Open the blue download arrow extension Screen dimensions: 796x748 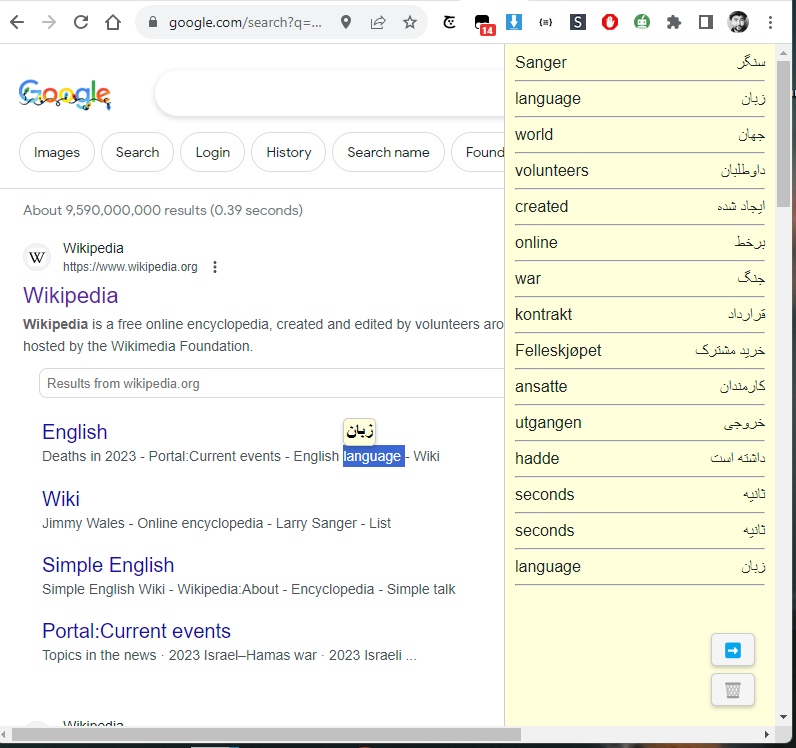click(x=514, y=22)
